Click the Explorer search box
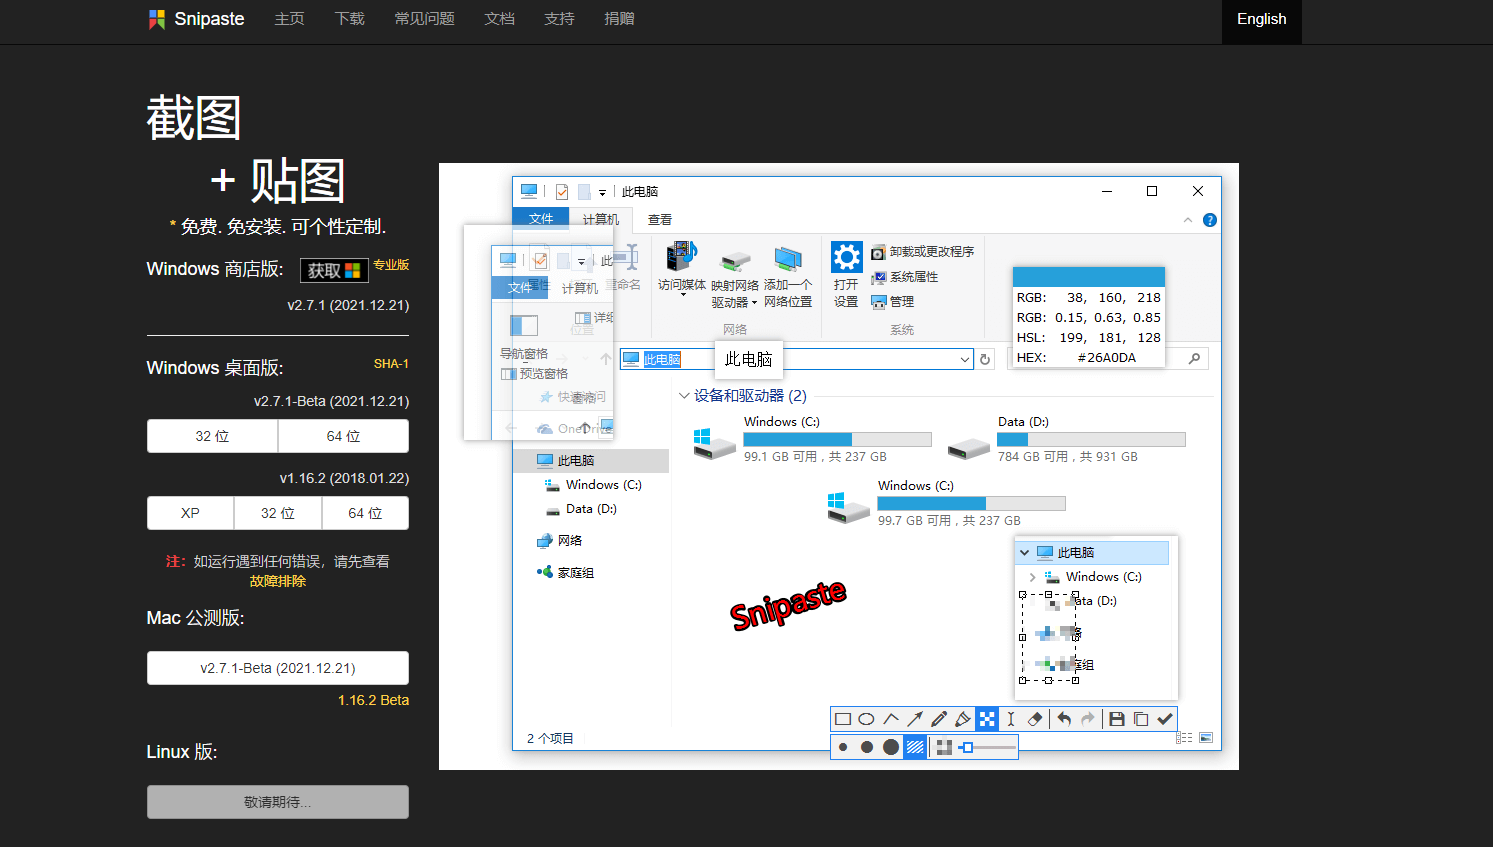The image size is (1493, 847). click(1108, 359)
